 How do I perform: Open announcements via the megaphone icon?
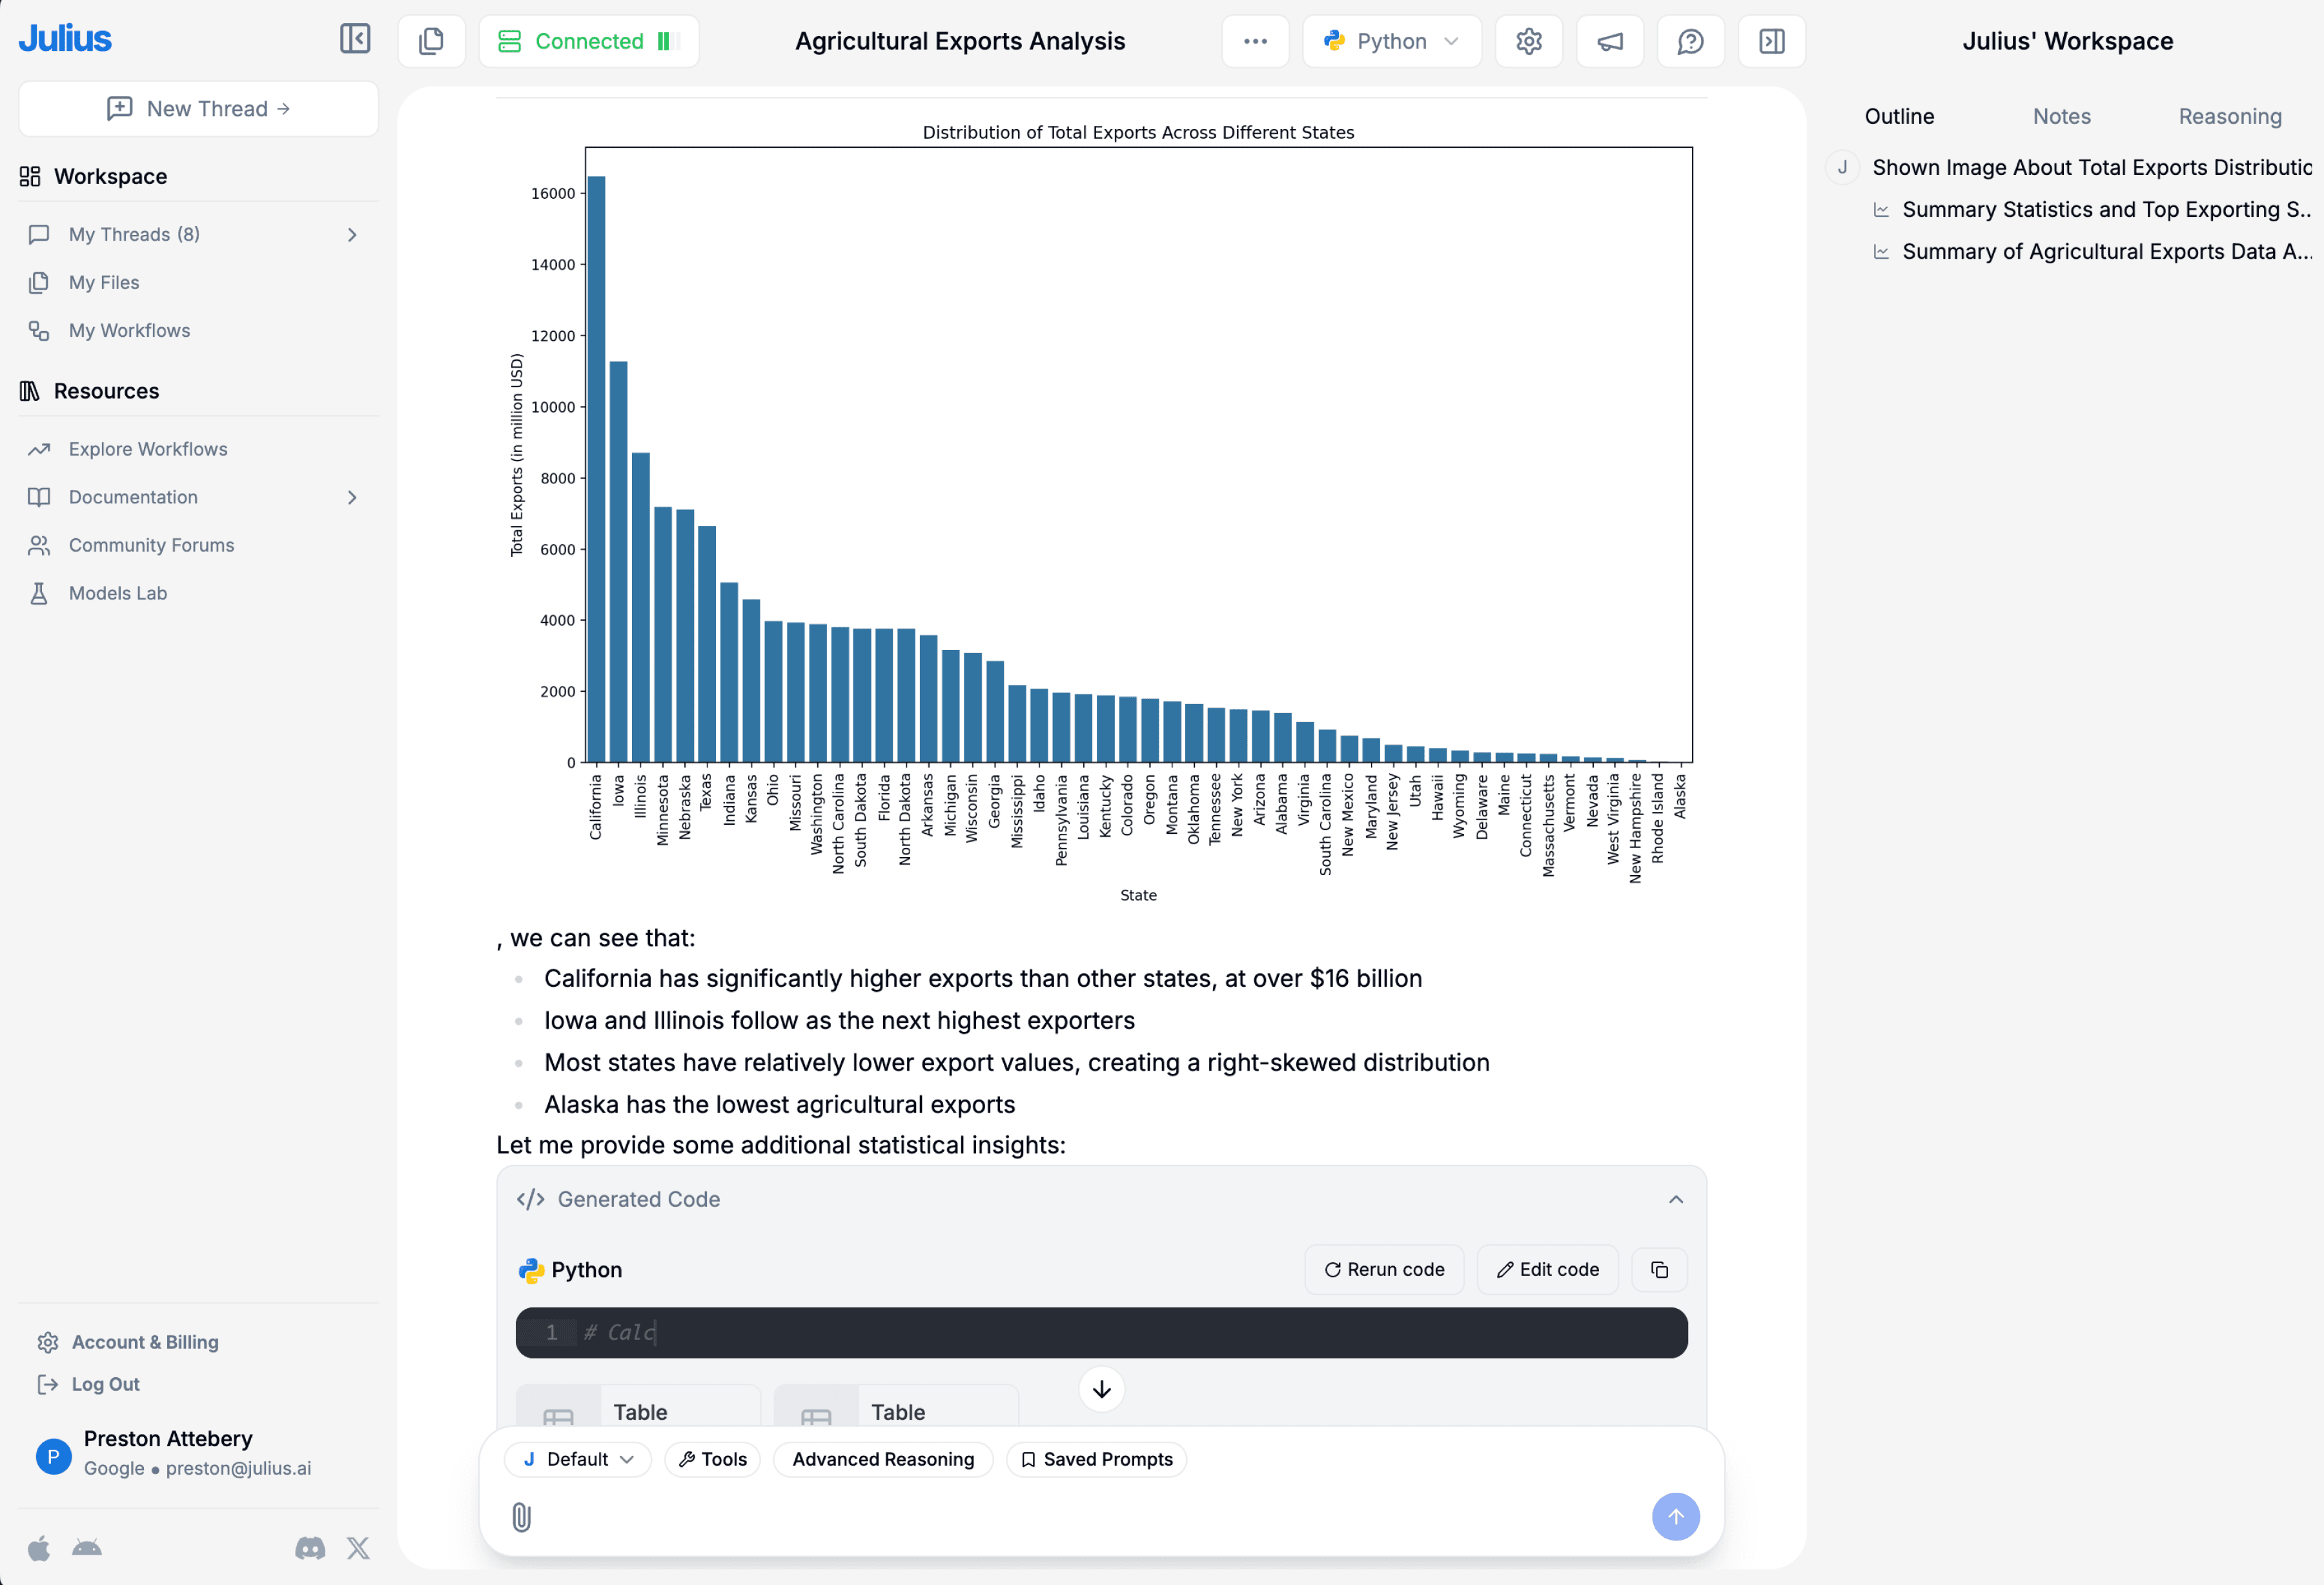coord(1609,41)
